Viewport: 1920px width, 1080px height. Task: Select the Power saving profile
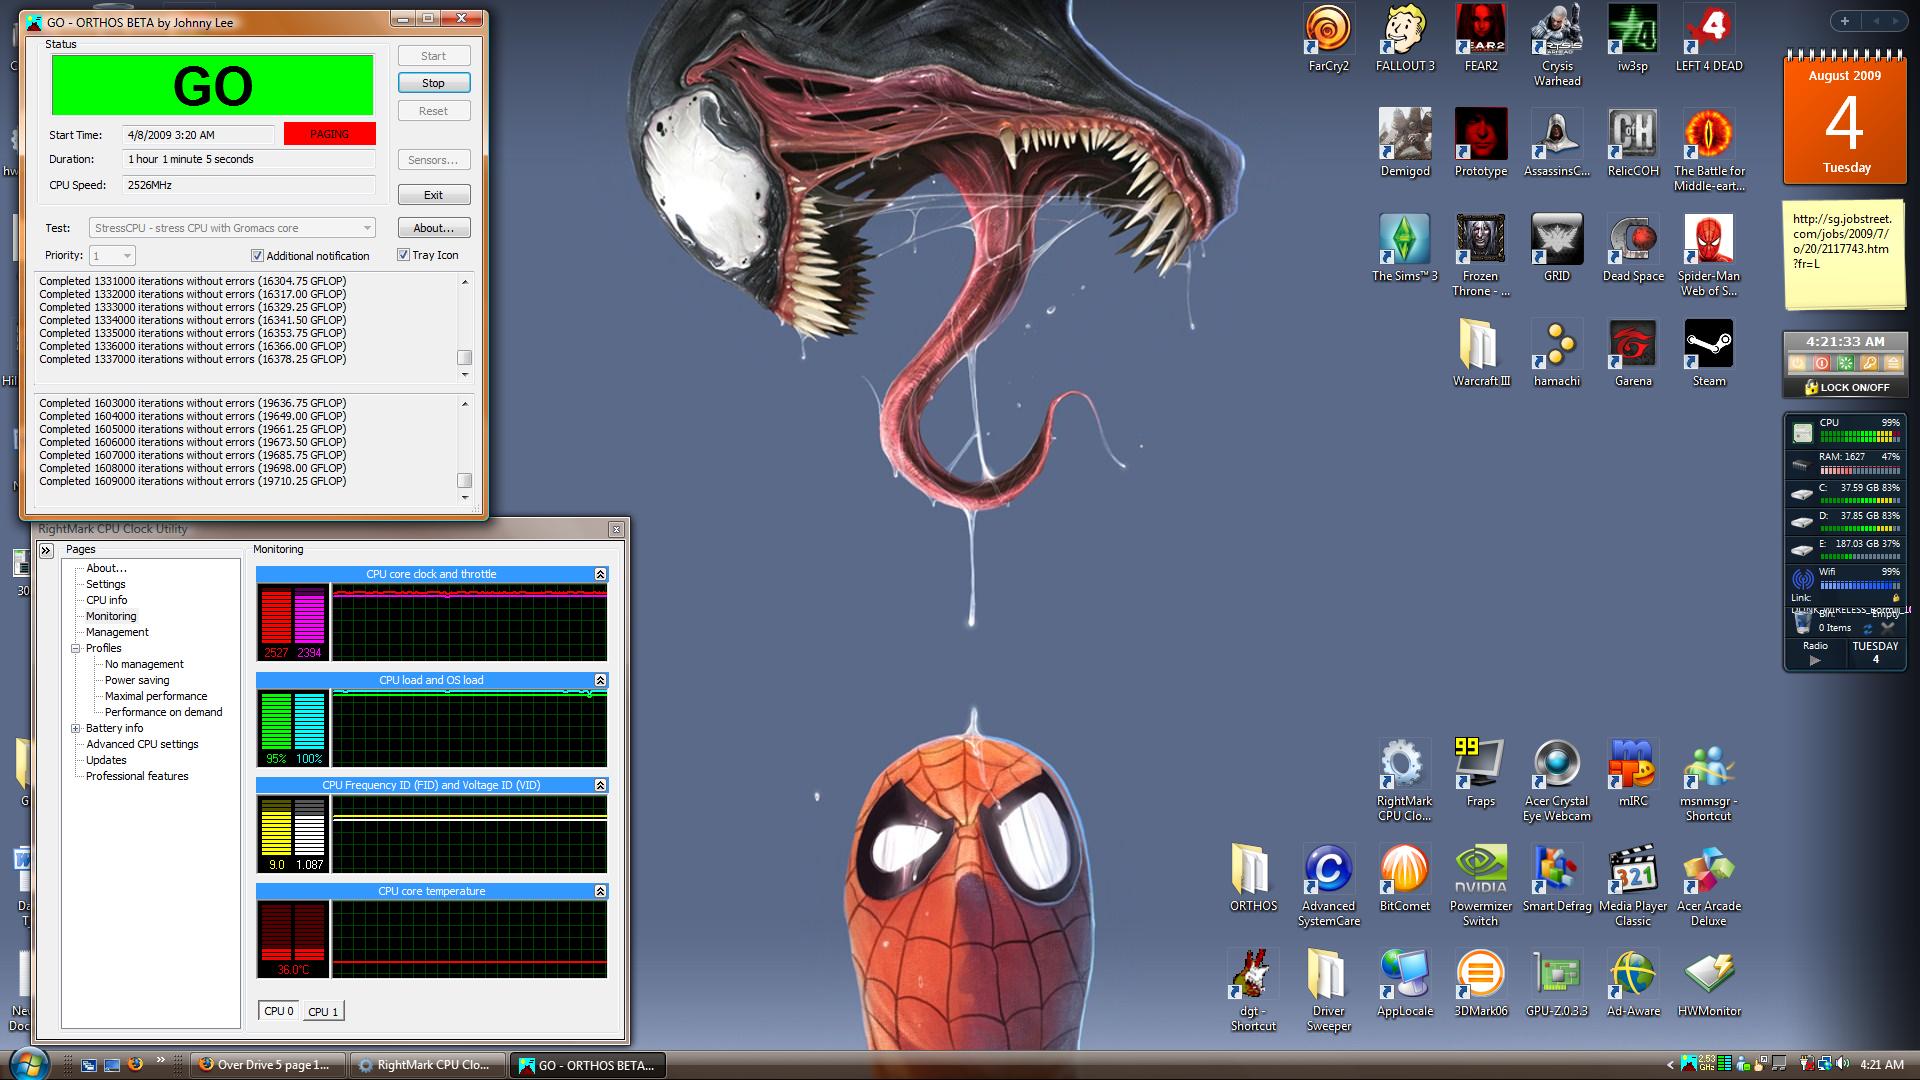(137, 680)
